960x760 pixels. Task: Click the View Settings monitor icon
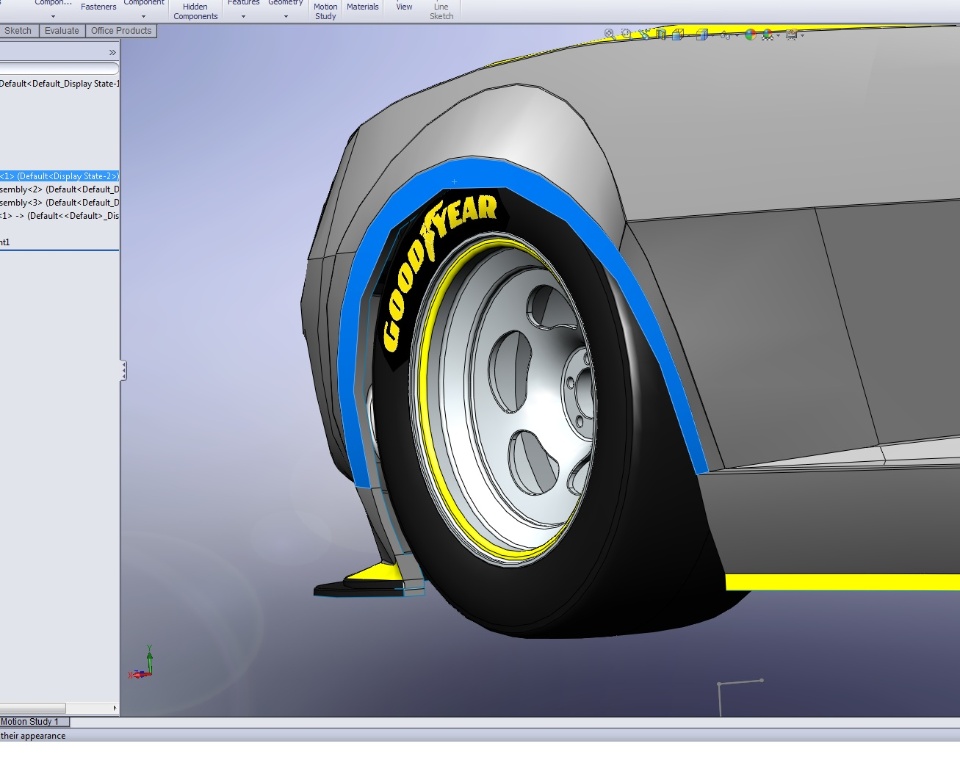(x=792, y=35)
